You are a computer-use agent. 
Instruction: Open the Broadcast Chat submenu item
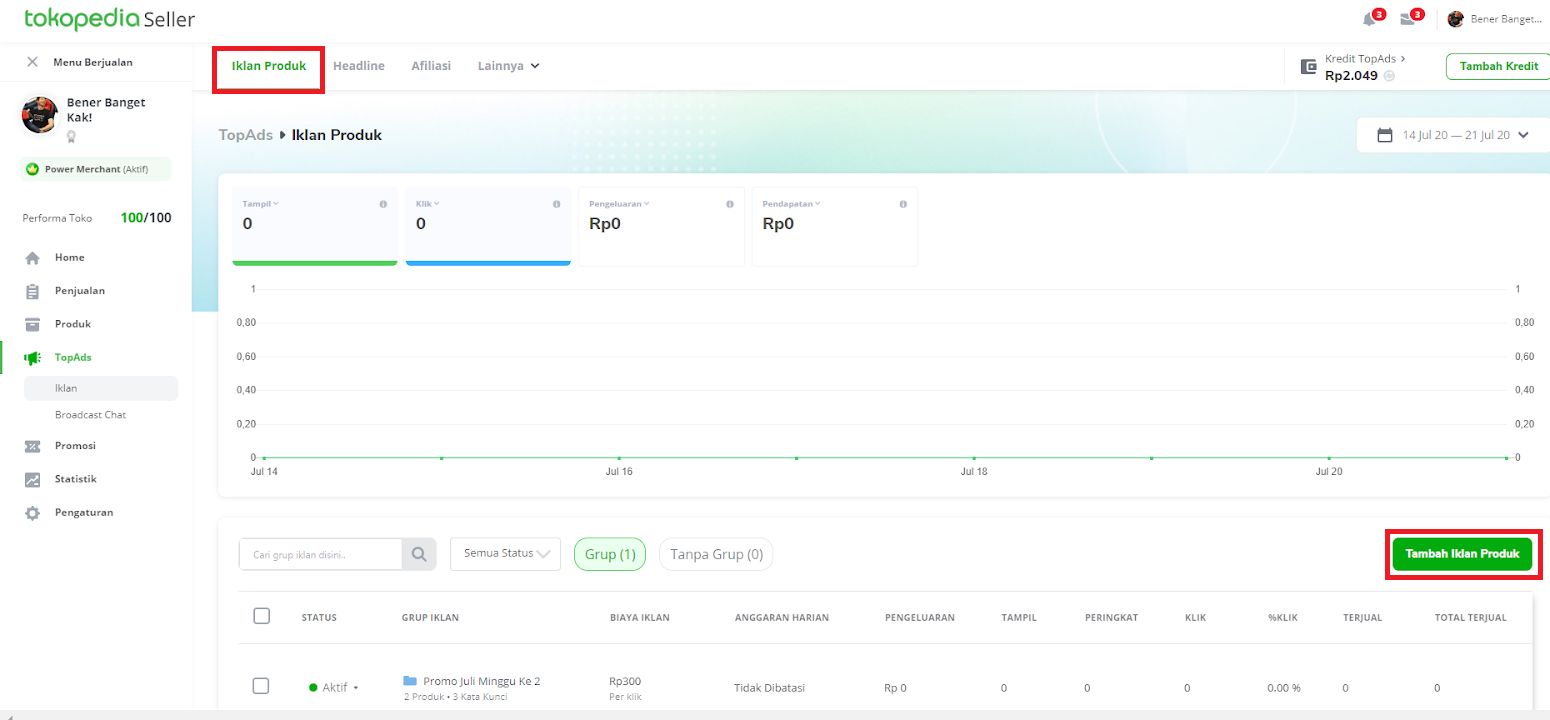point(91,414)
